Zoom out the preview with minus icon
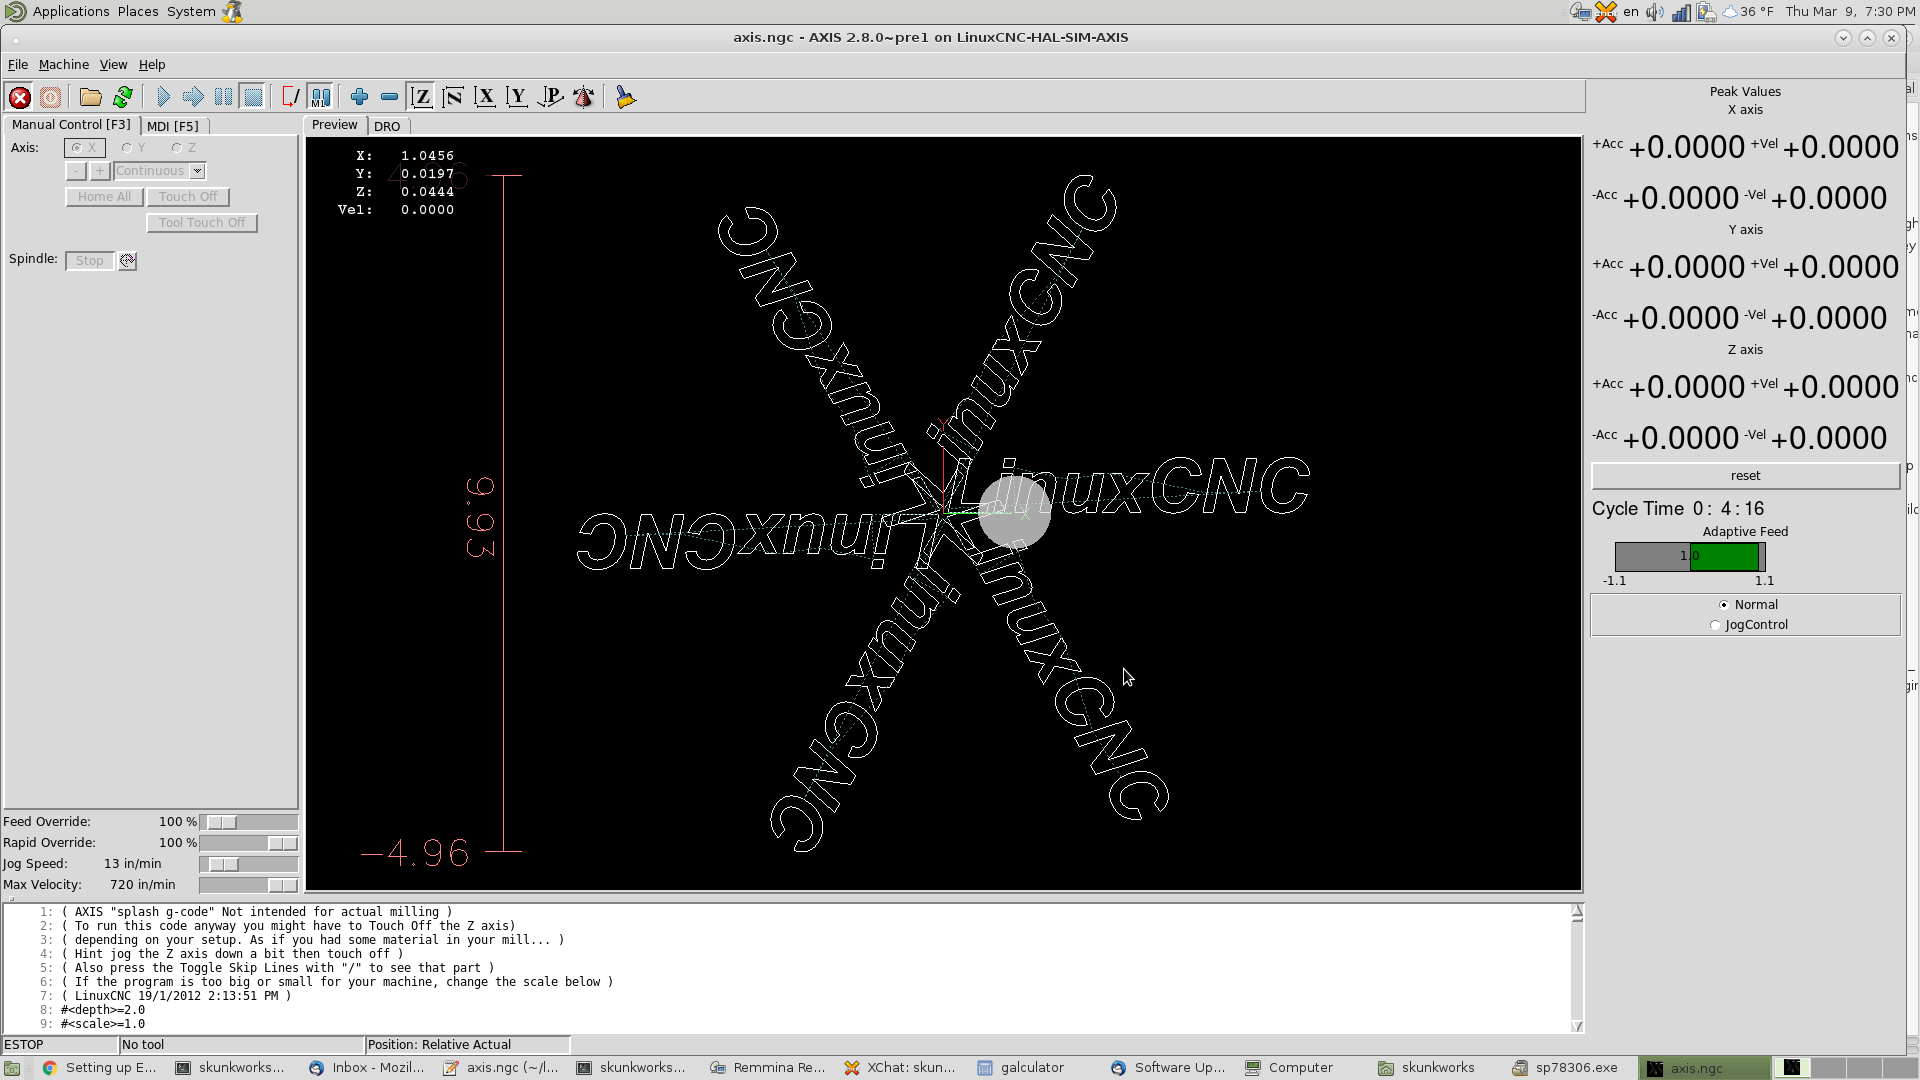The width and height of the screenshot is (1920, 1080). (x=389, y=97)
